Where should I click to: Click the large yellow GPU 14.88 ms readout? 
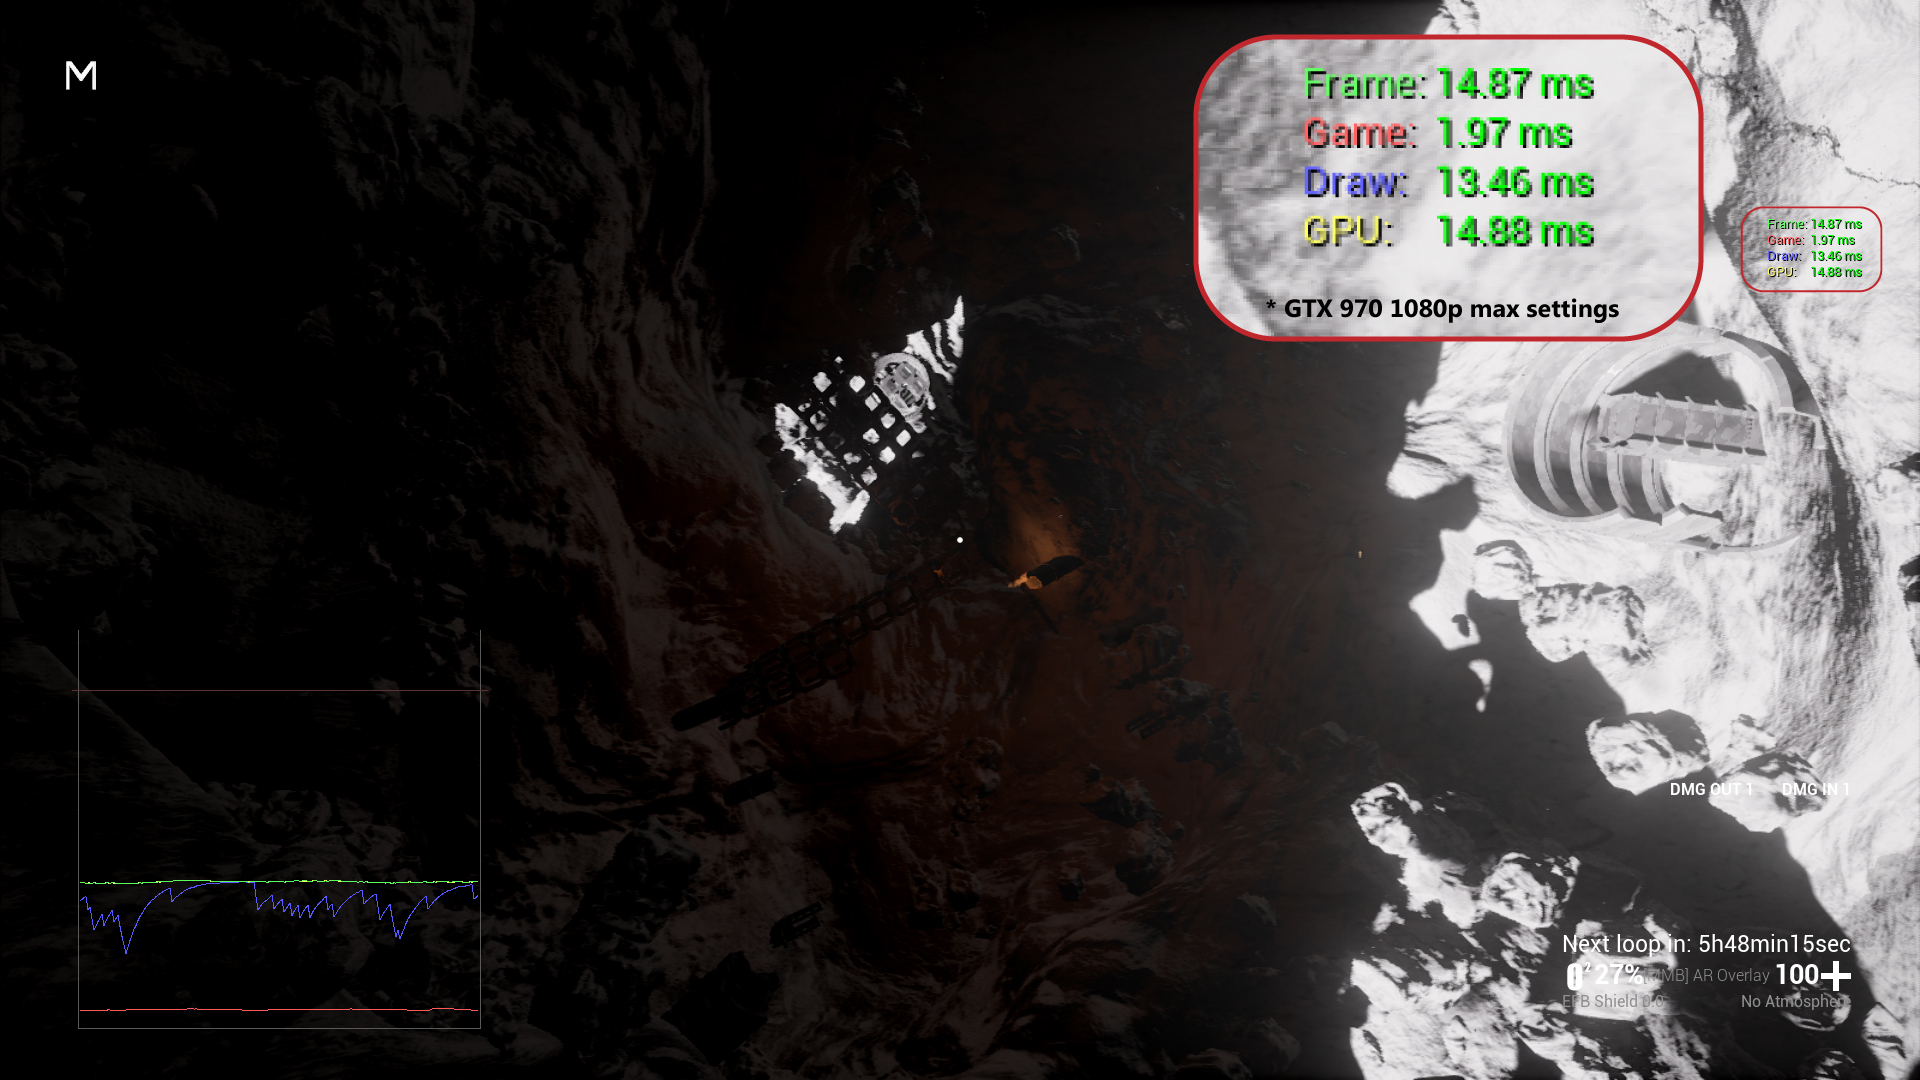pos(1448,232)
